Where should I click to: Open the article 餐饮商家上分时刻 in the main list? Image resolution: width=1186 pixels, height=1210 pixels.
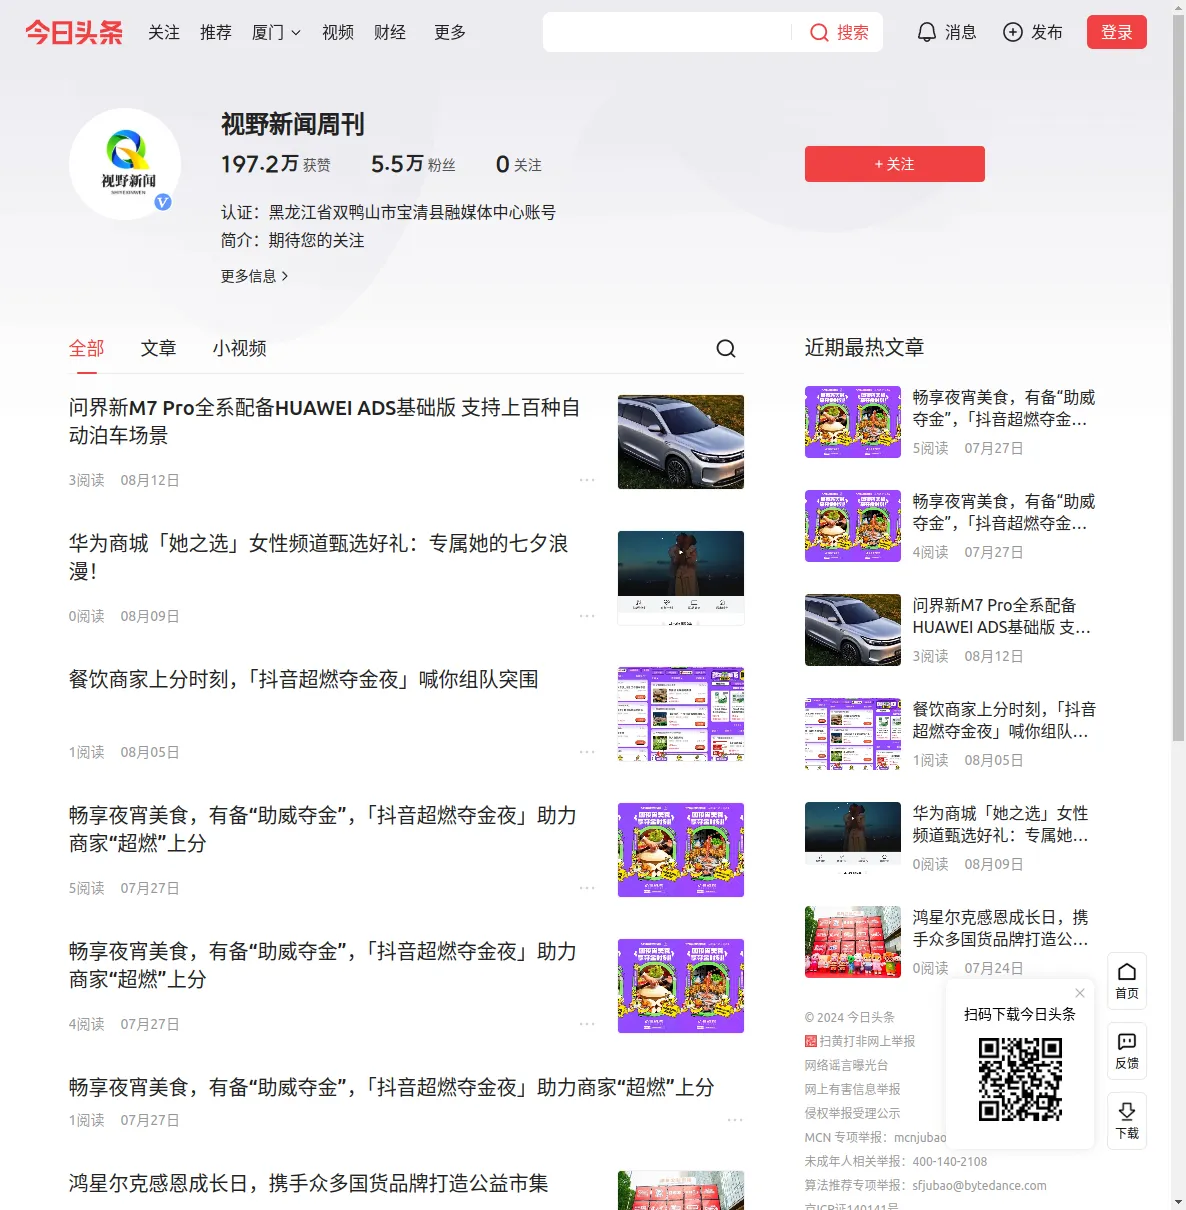tap(304, 679)
